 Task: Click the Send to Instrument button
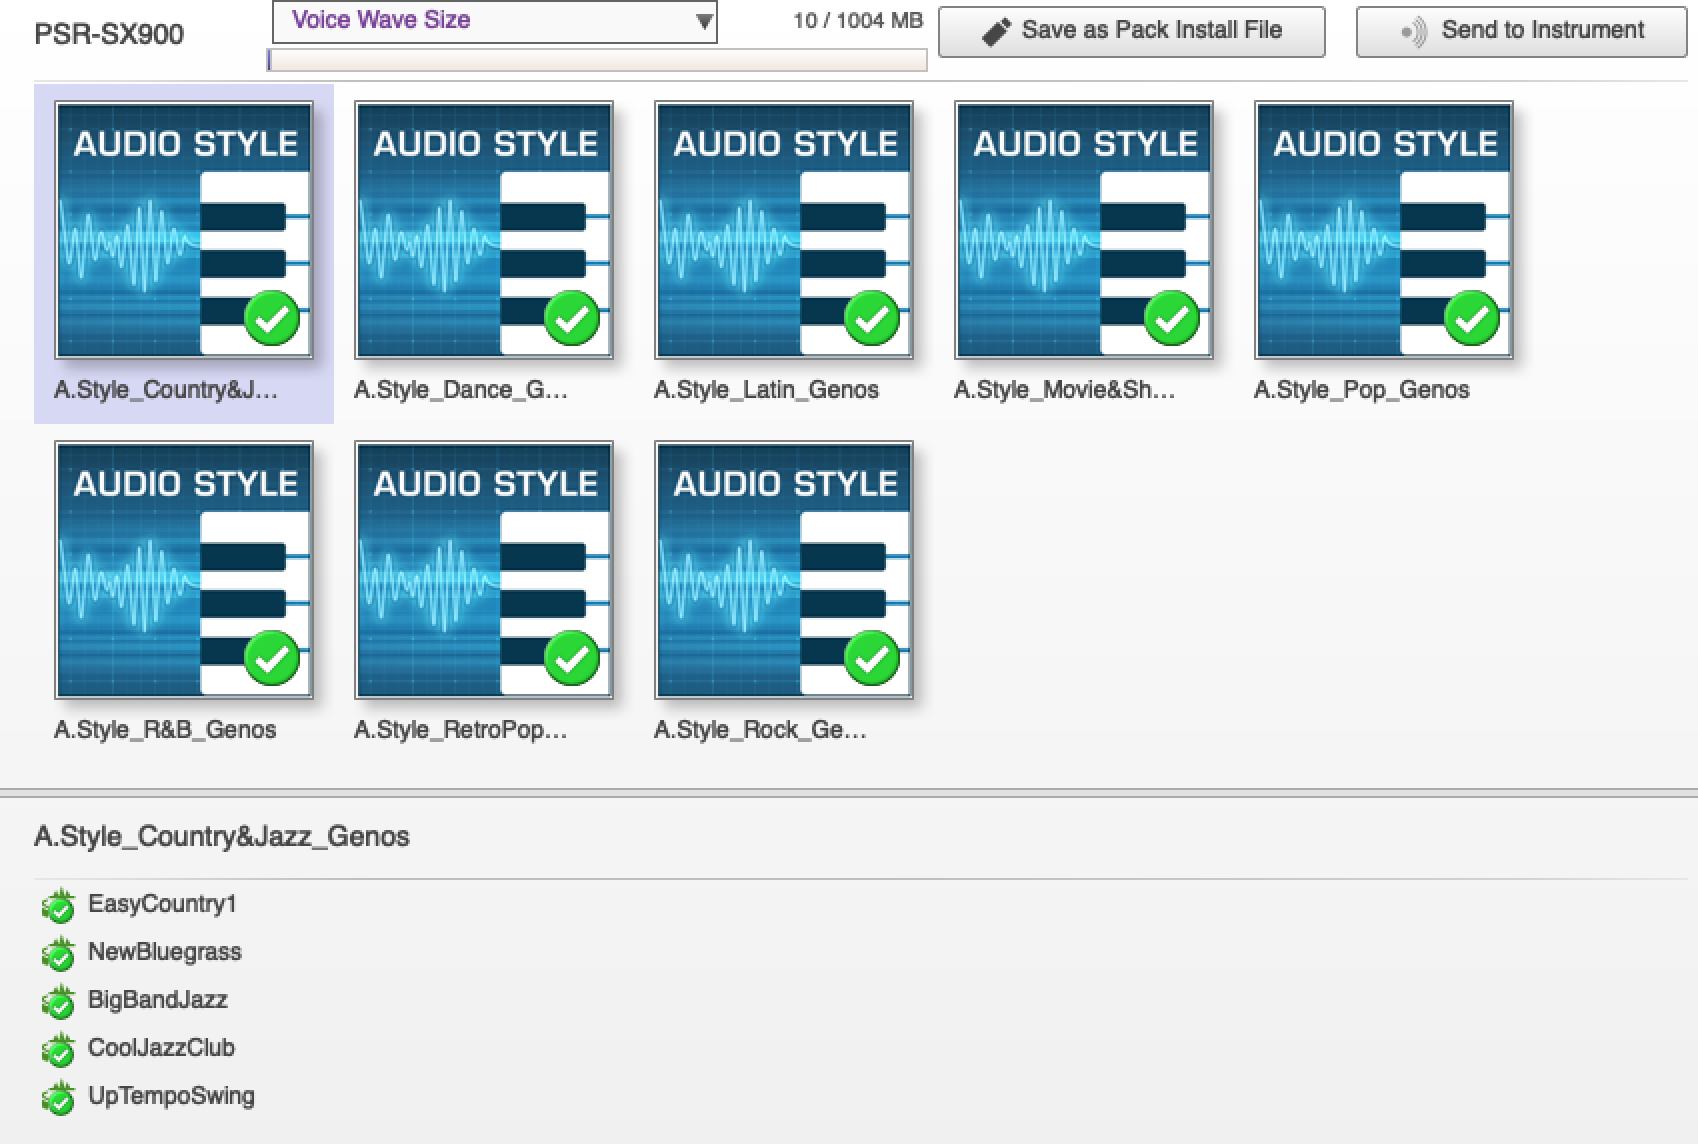coord(1520,32)
